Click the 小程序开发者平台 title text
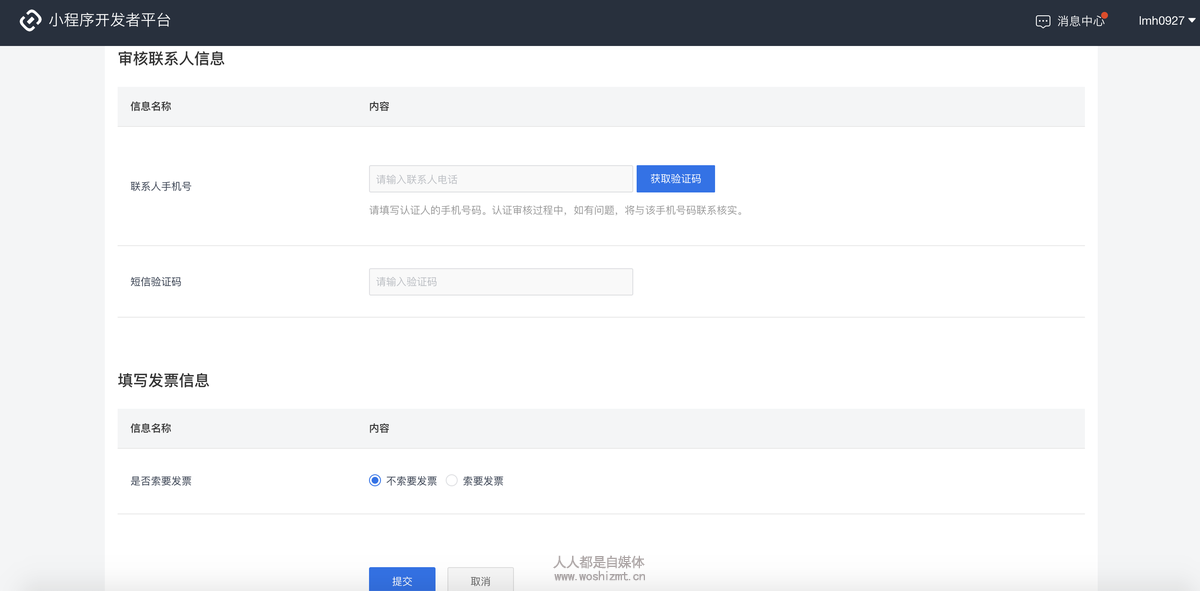 110,21
